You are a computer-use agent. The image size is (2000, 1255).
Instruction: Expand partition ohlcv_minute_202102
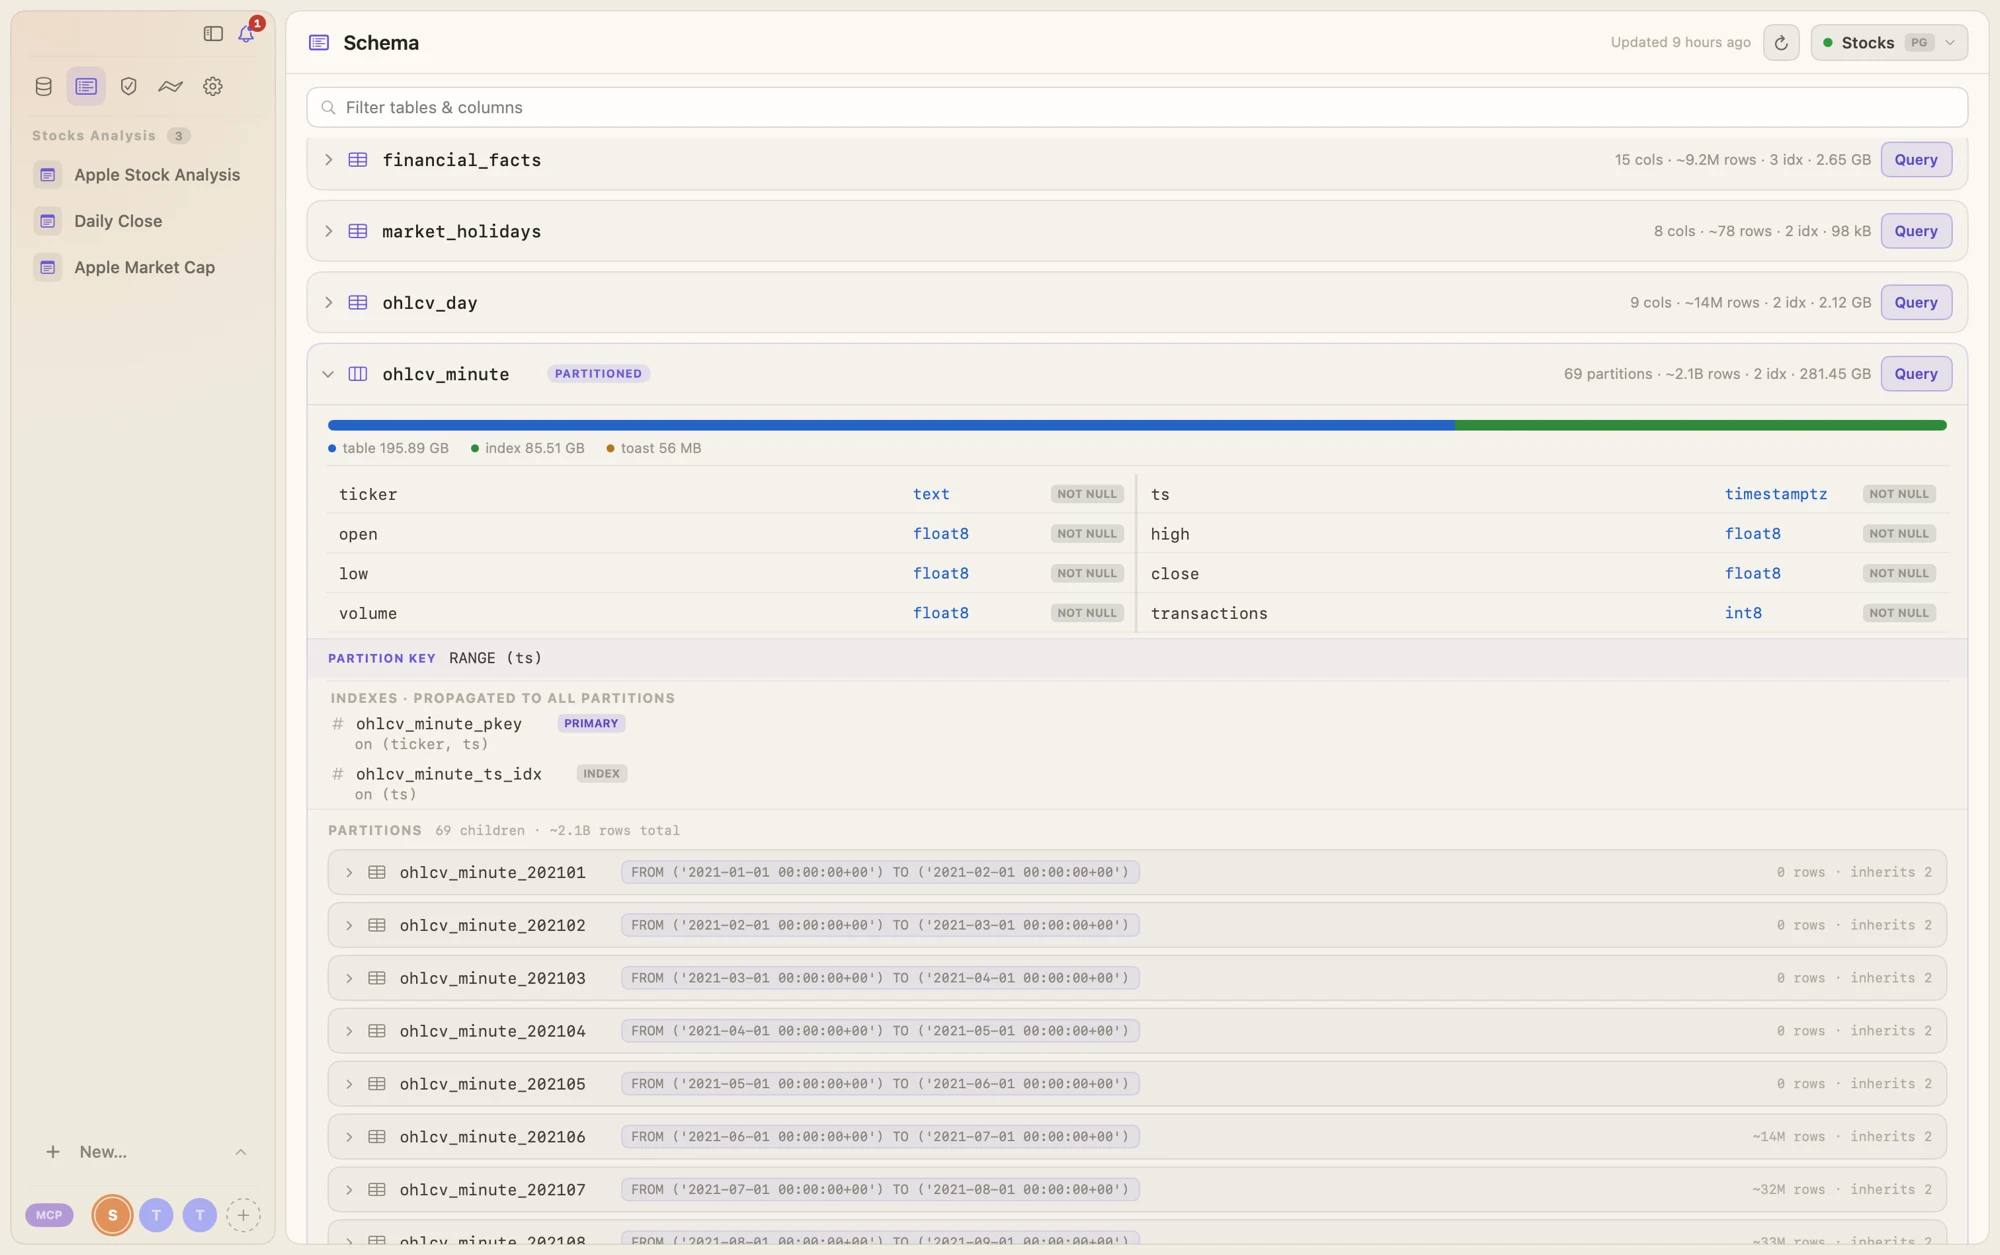(x=349, y=926)
